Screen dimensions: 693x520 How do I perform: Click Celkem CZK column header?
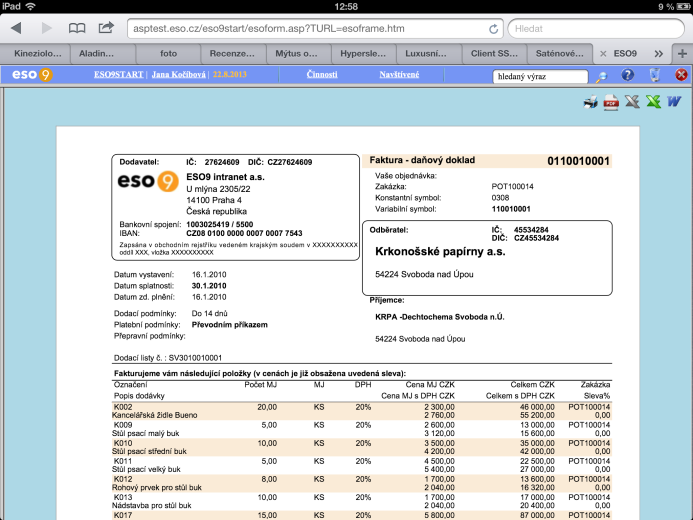click(x=533, y=385)
